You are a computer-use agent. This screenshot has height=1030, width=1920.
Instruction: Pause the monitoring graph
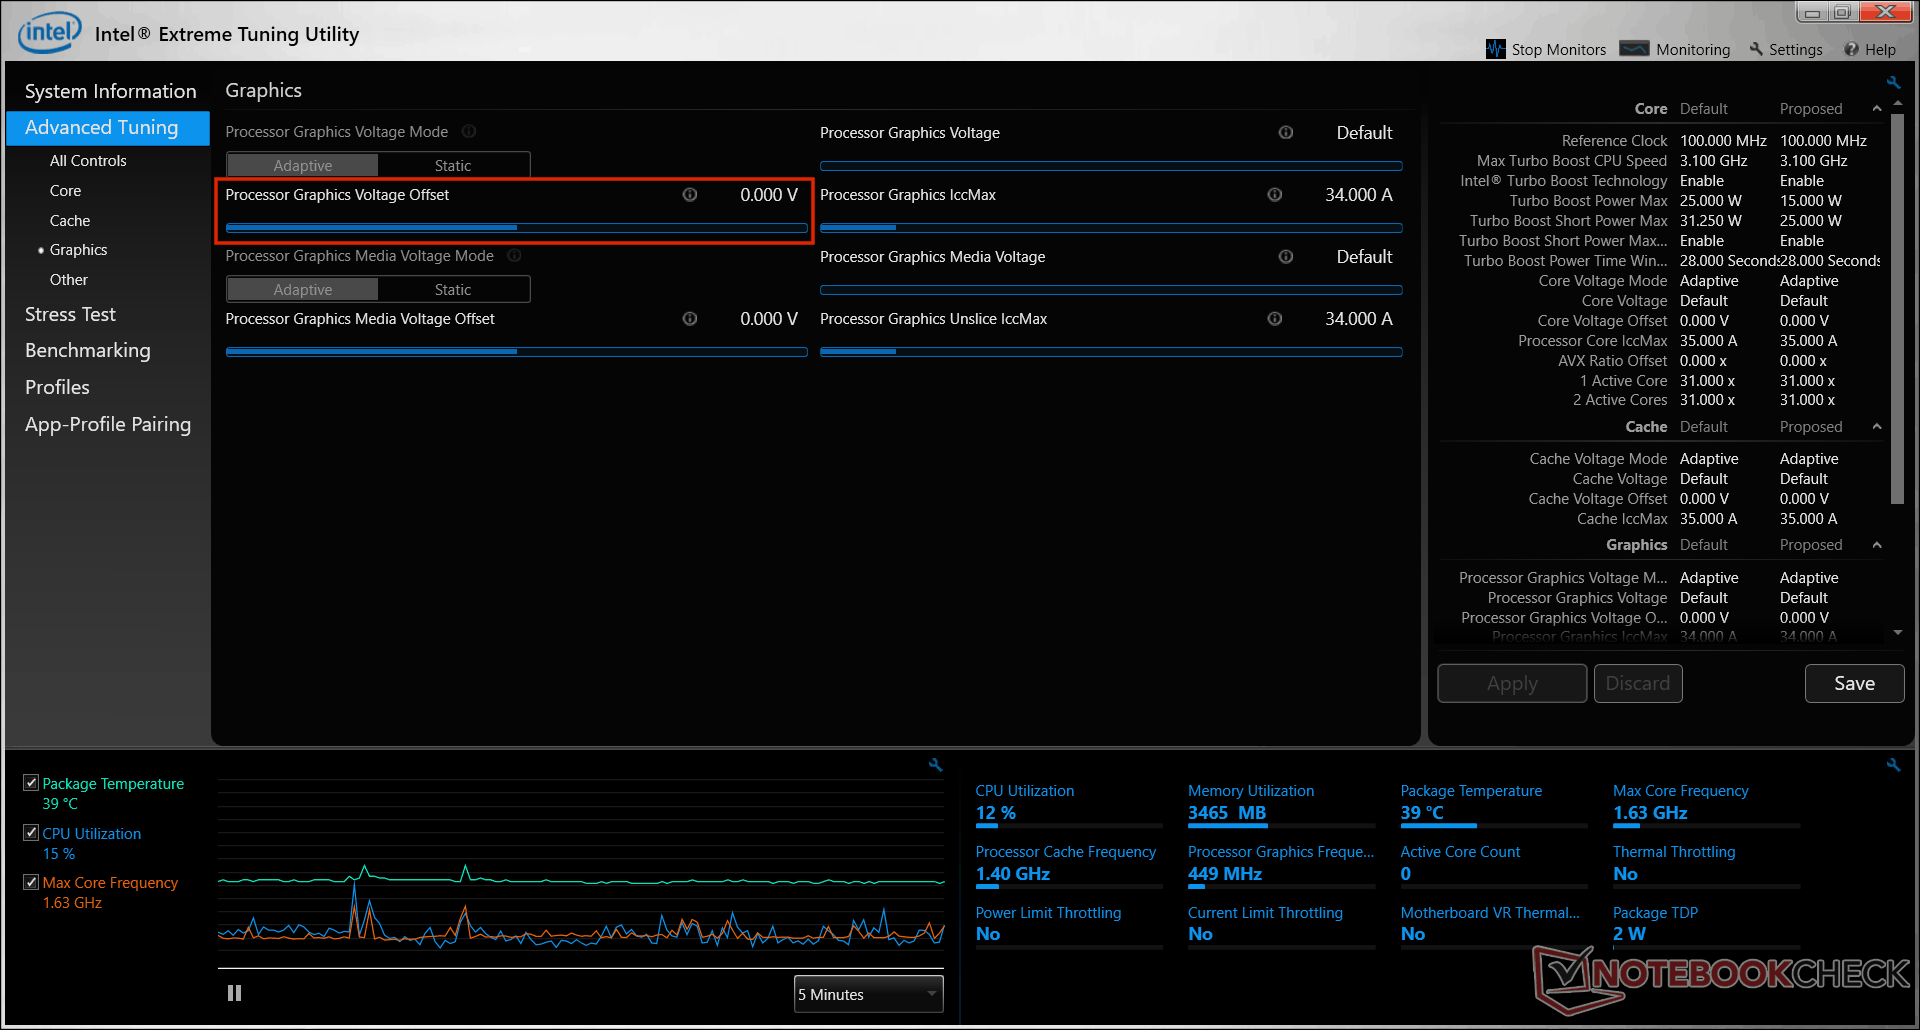[x=234, y=993]
